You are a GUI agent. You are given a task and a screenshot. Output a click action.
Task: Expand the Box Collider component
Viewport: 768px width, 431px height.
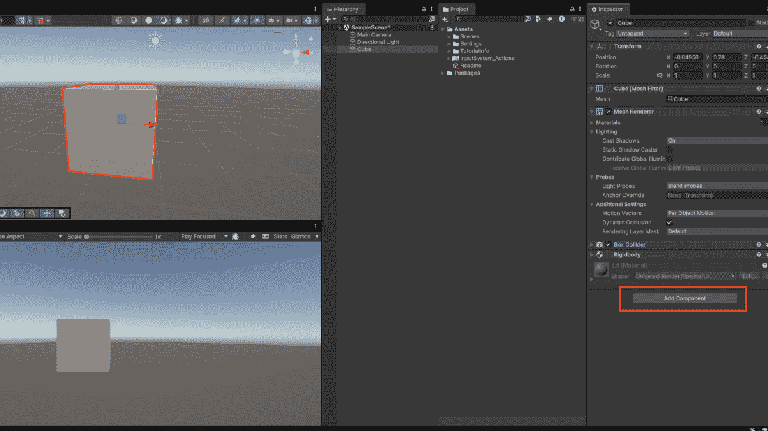(592, 244)
